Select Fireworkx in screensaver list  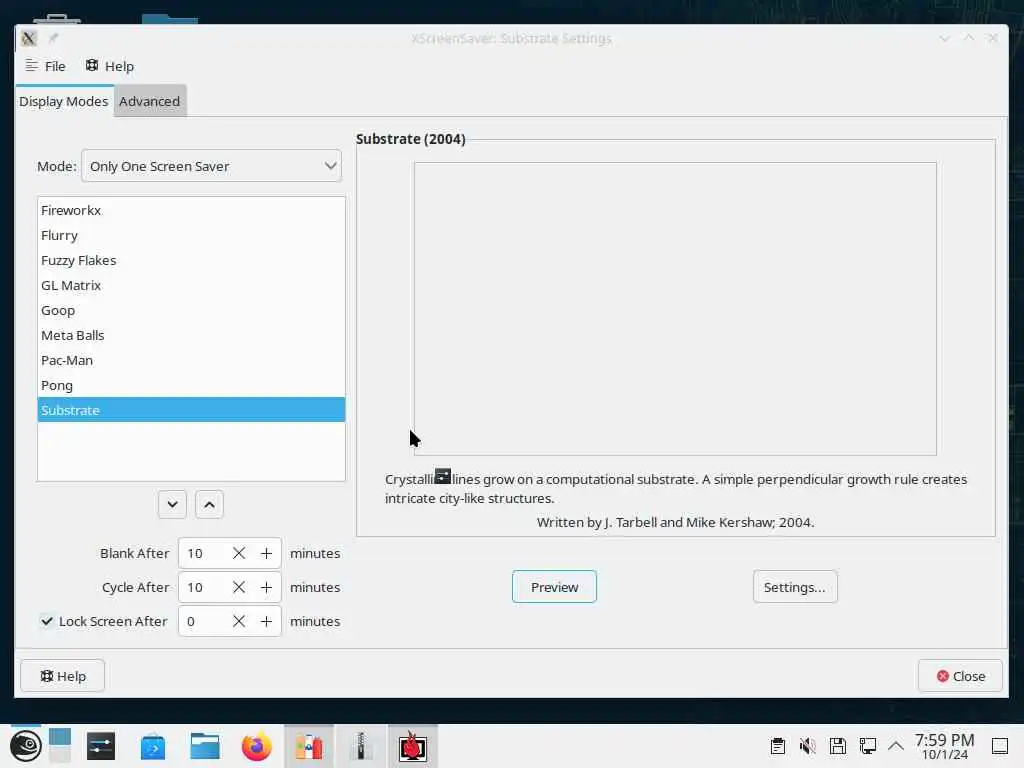(x=191, y=210)
